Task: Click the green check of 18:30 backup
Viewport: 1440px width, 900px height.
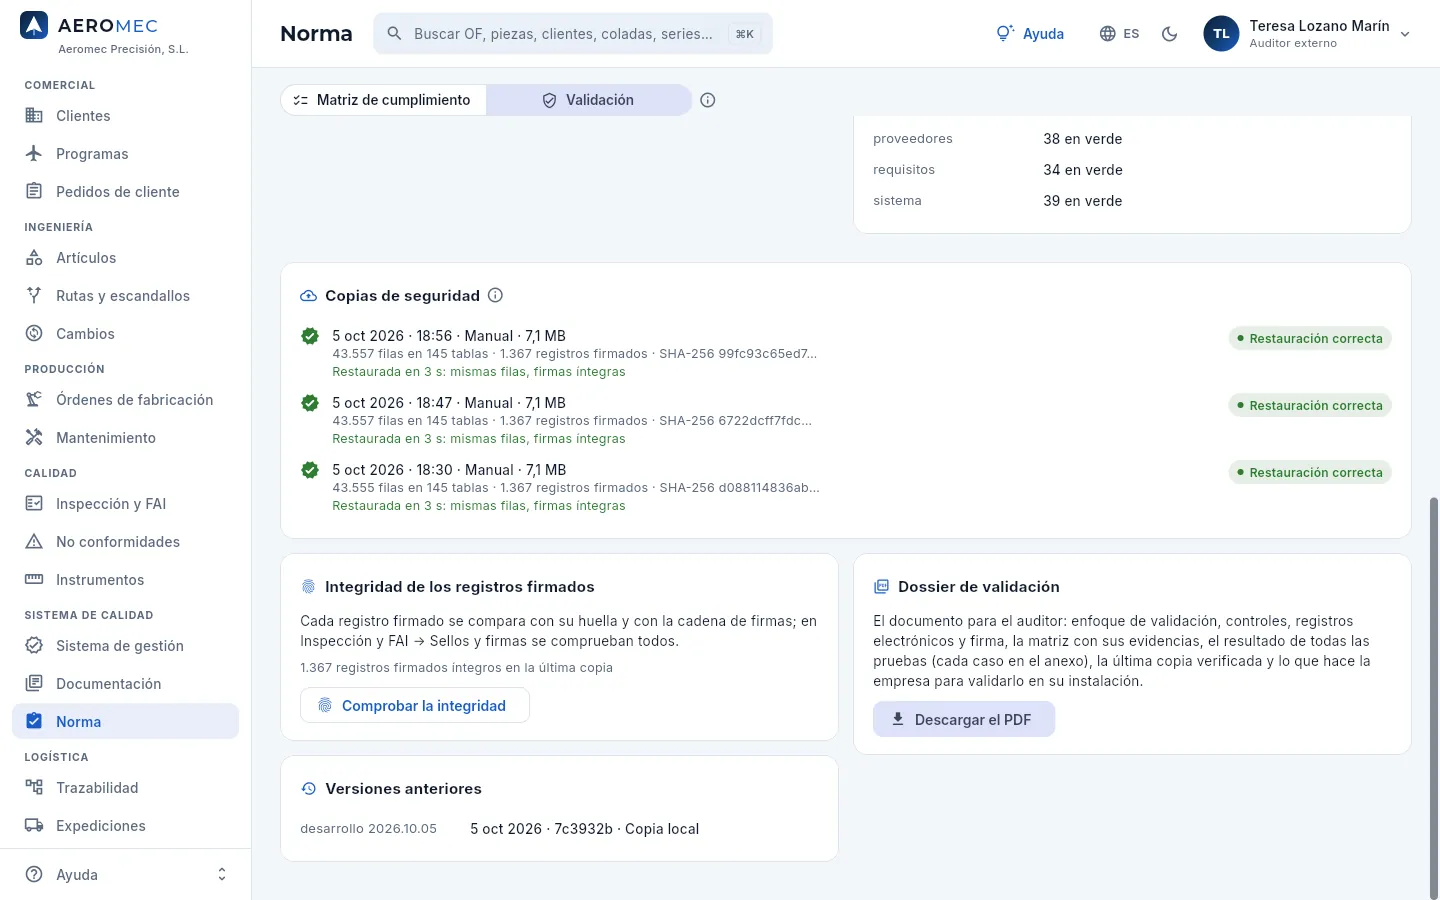Action: point(310,470)
